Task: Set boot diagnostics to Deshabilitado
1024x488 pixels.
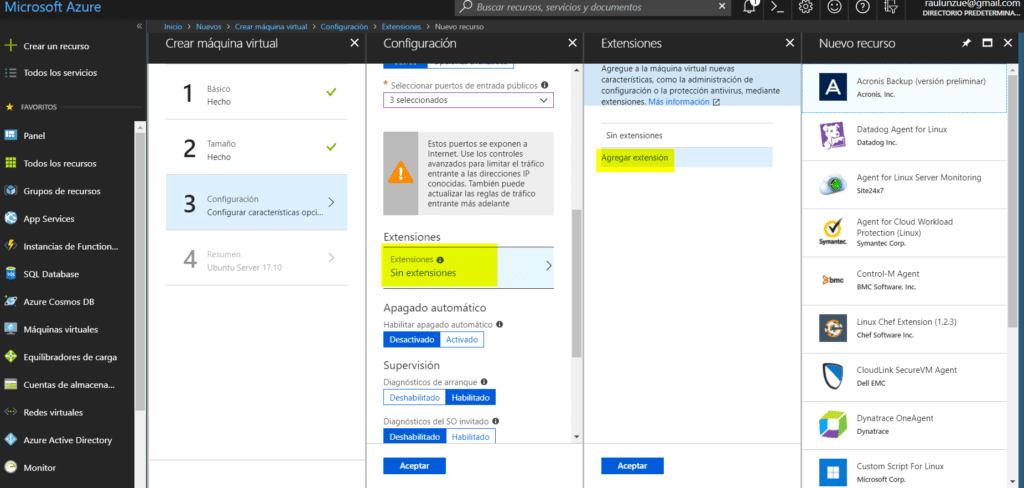Action: [x=414, y=397]
